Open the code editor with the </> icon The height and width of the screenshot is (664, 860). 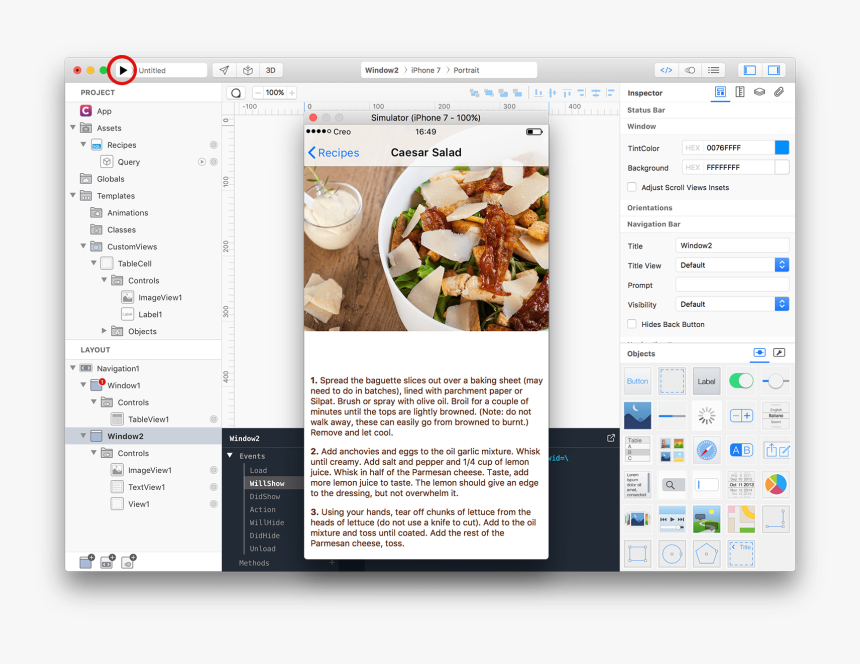(666, 70)
